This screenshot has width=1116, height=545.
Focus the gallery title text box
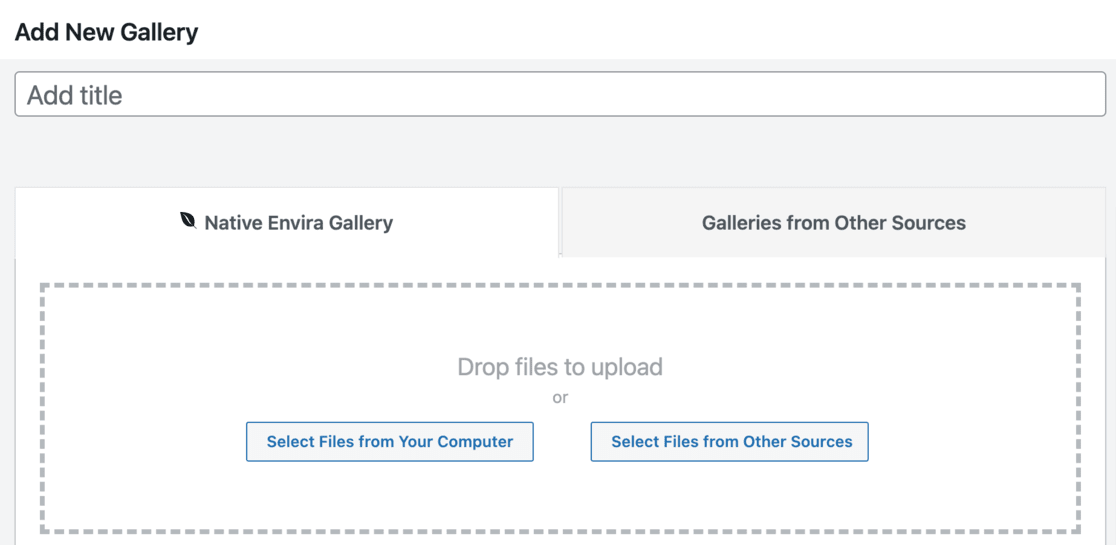point(600,95)
